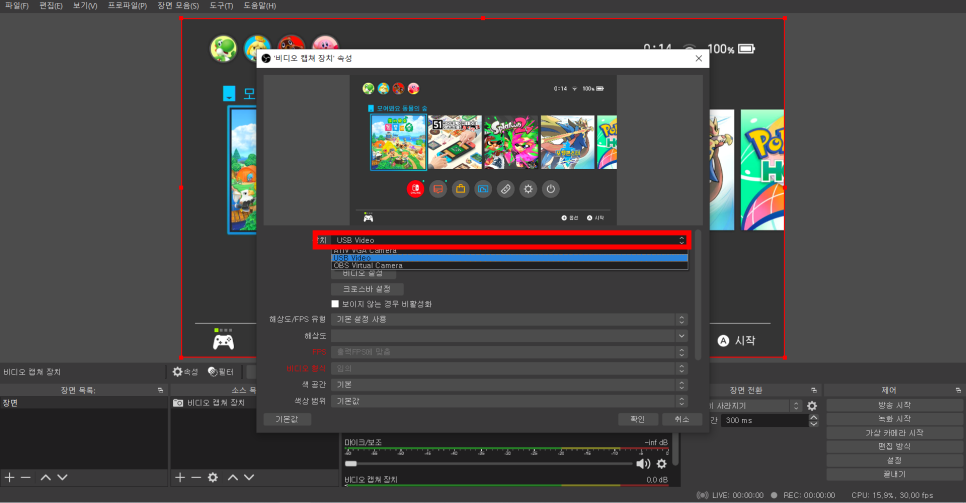Open the 필터 filters button
The width and height of the screenshot is (966, 503).
221,372
